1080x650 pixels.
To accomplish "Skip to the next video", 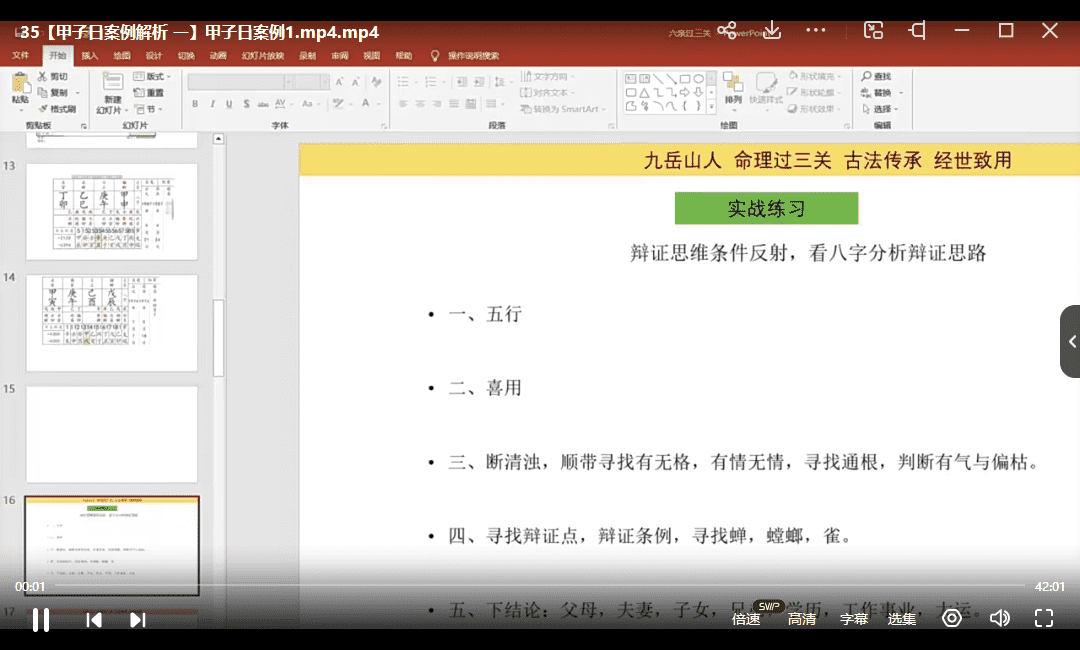I will point(138,620).
